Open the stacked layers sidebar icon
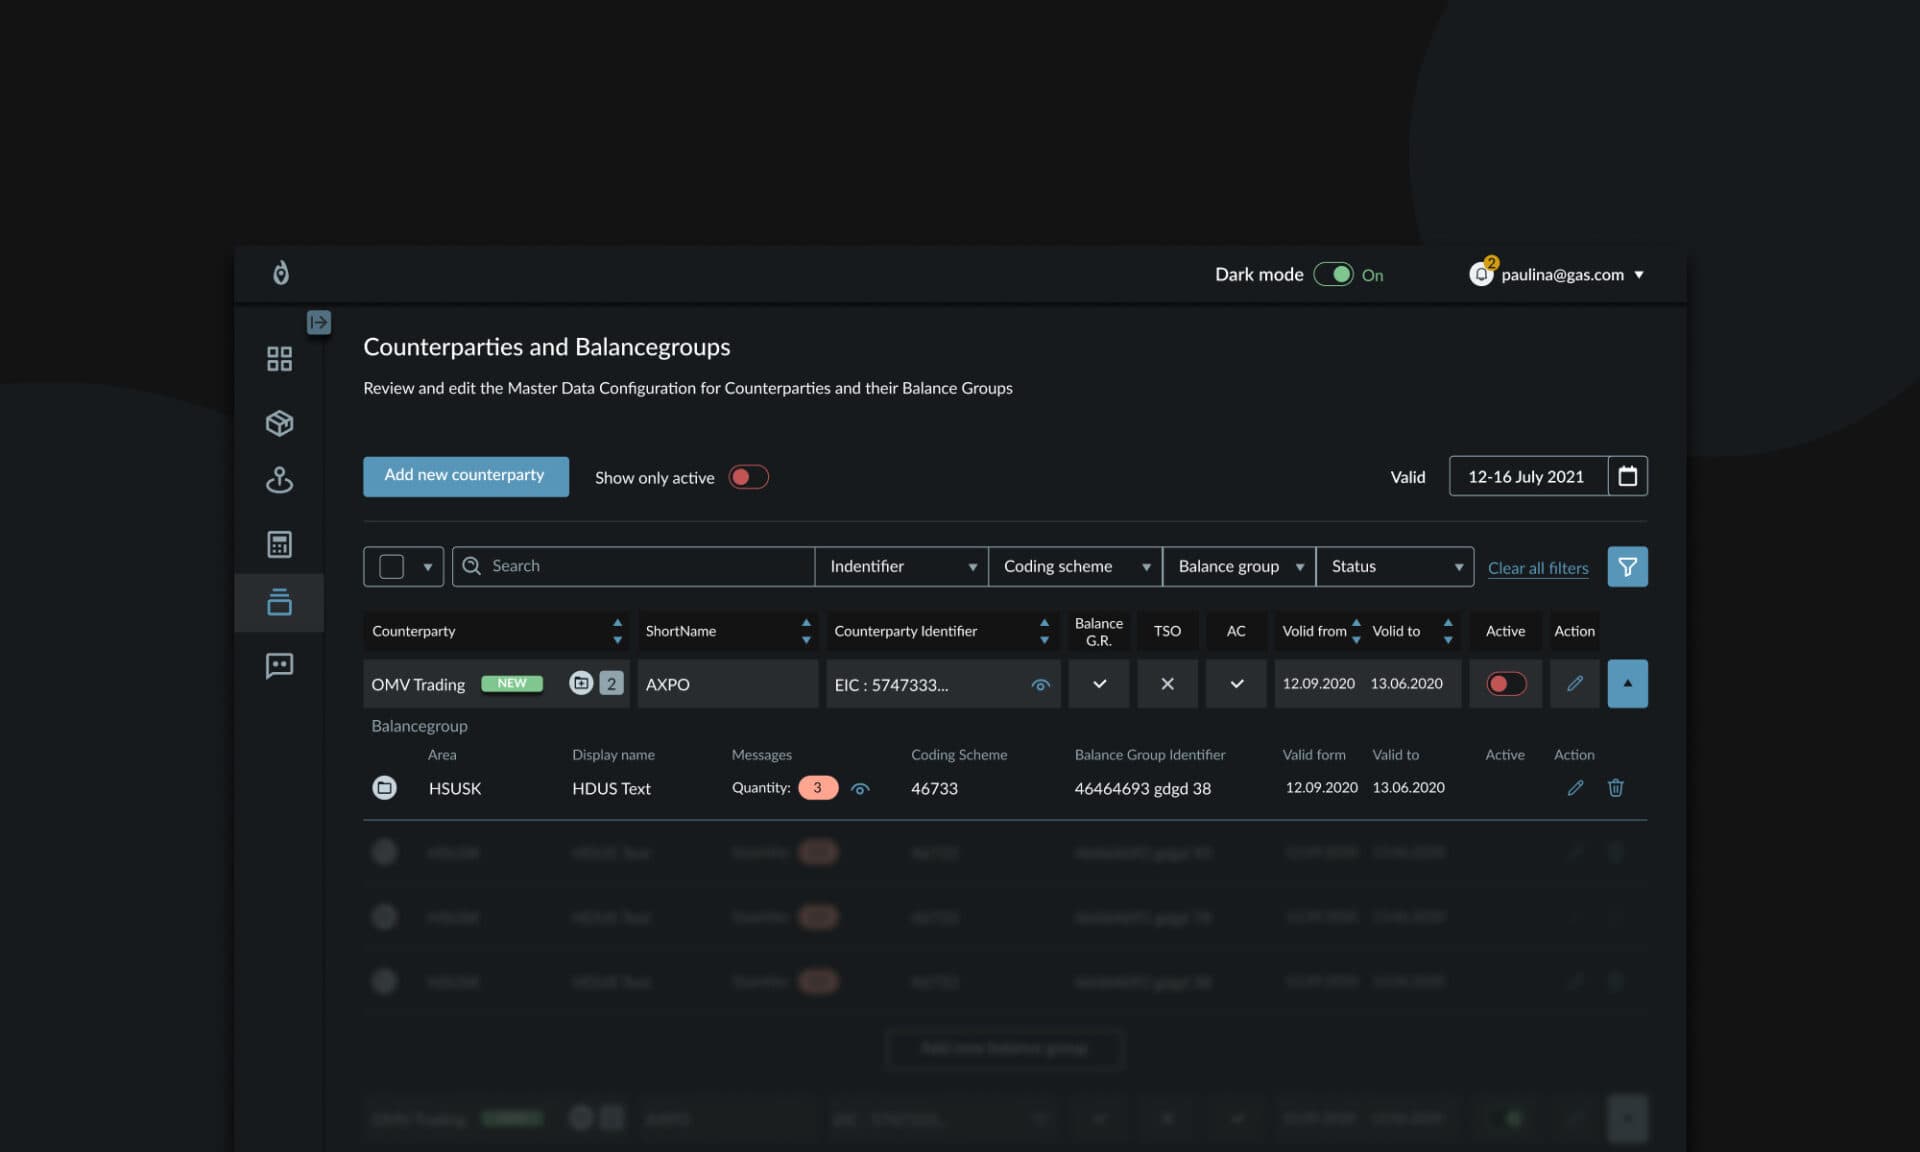 (279, 602)
